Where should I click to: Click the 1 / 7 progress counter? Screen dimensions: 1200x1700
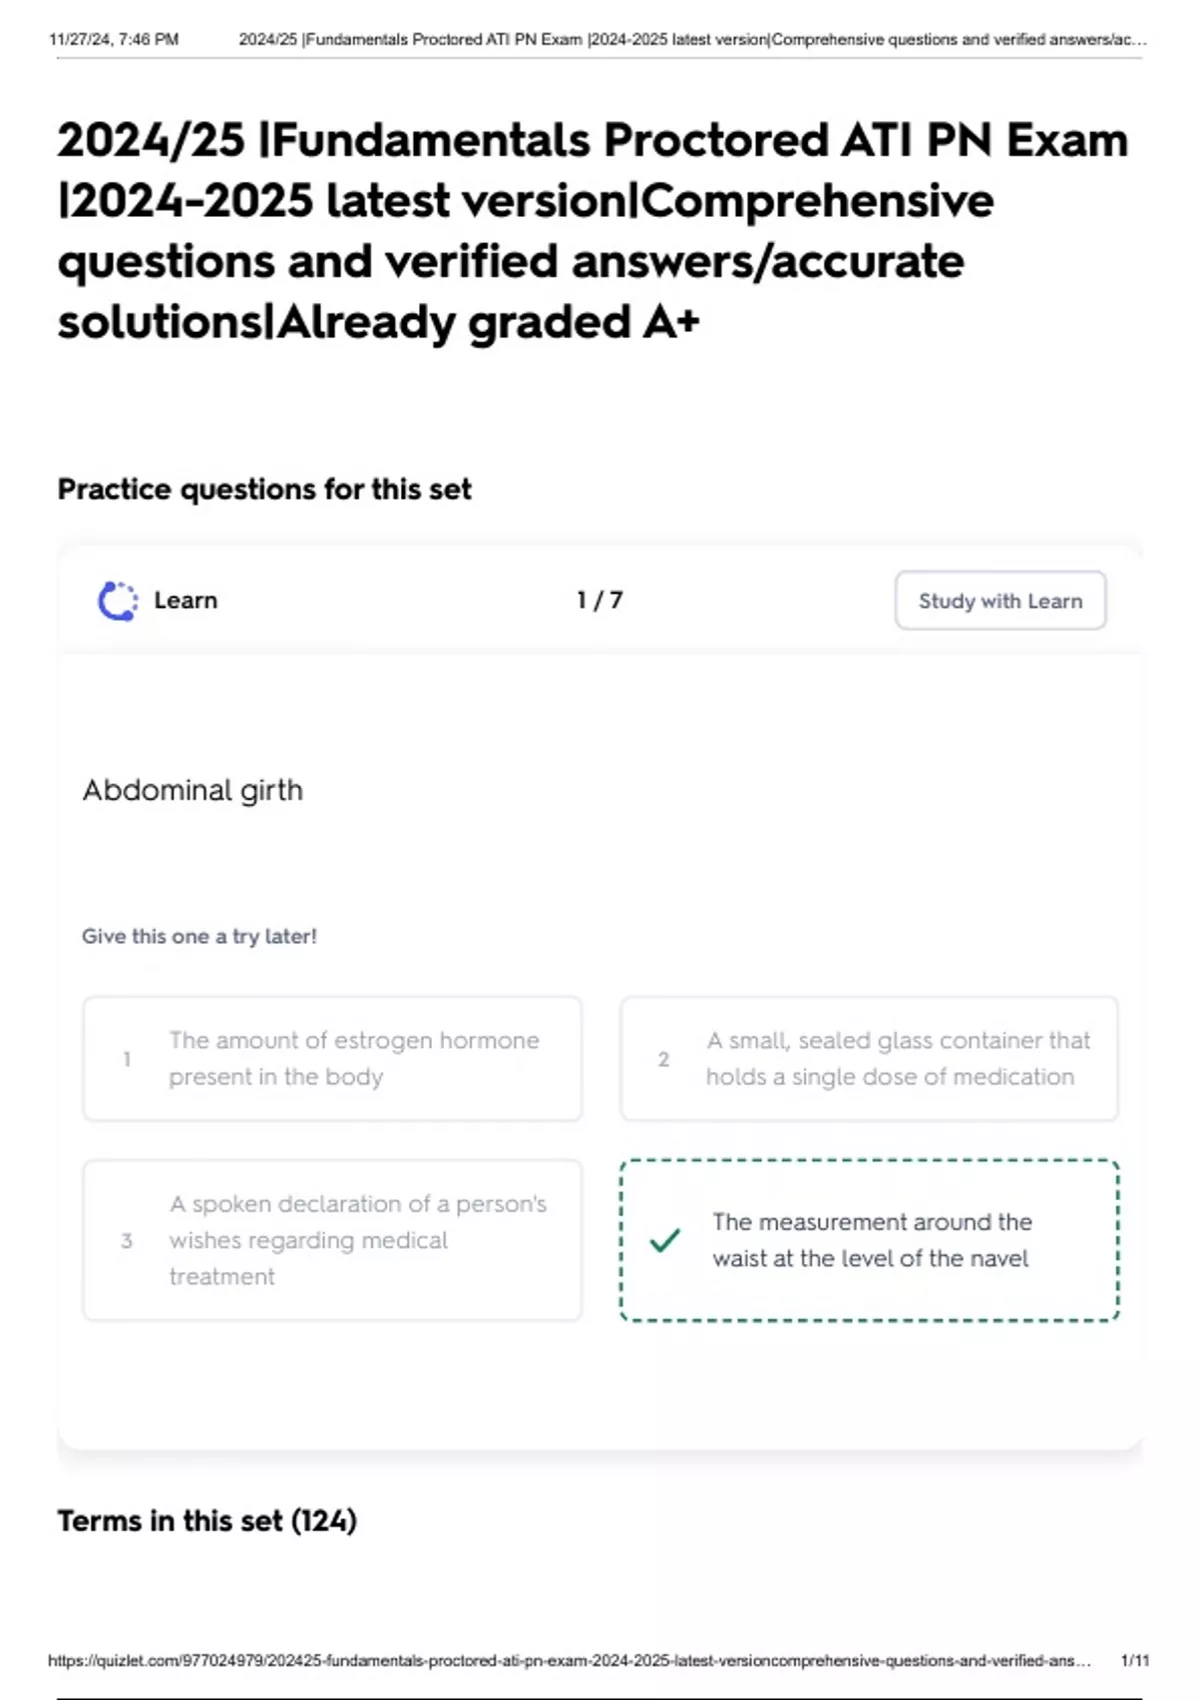click(599, 601)
